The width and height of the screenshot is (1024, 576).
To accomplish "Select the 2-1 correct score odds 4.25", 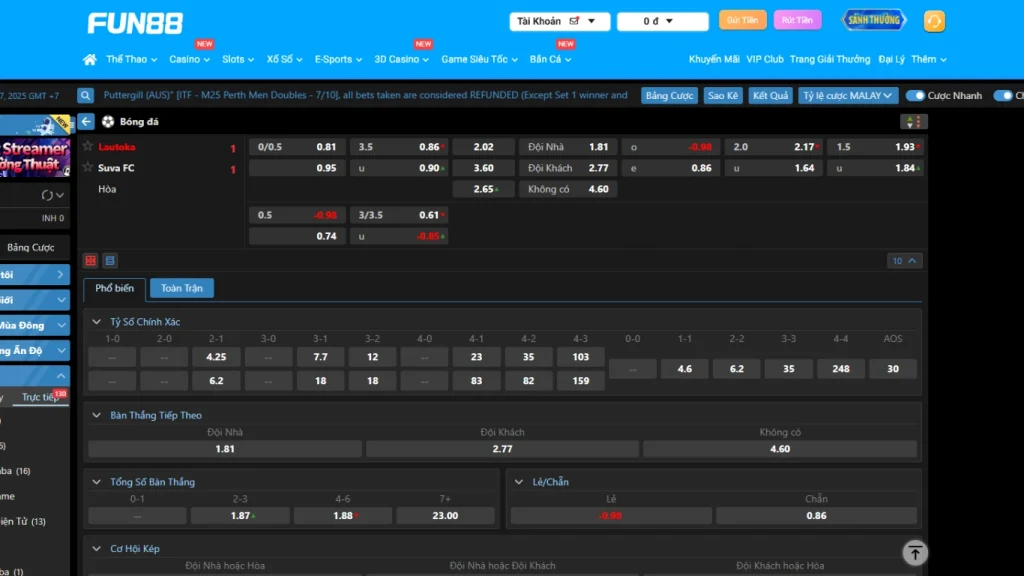I will [216, 357].
